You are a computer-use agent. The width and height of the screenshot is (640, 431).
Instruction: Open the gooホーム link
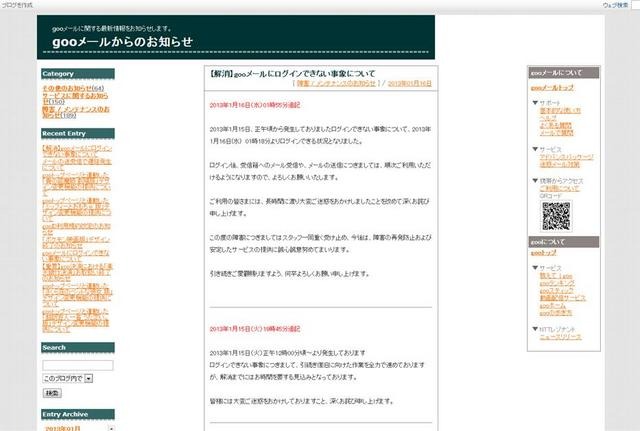click(553, 306)
